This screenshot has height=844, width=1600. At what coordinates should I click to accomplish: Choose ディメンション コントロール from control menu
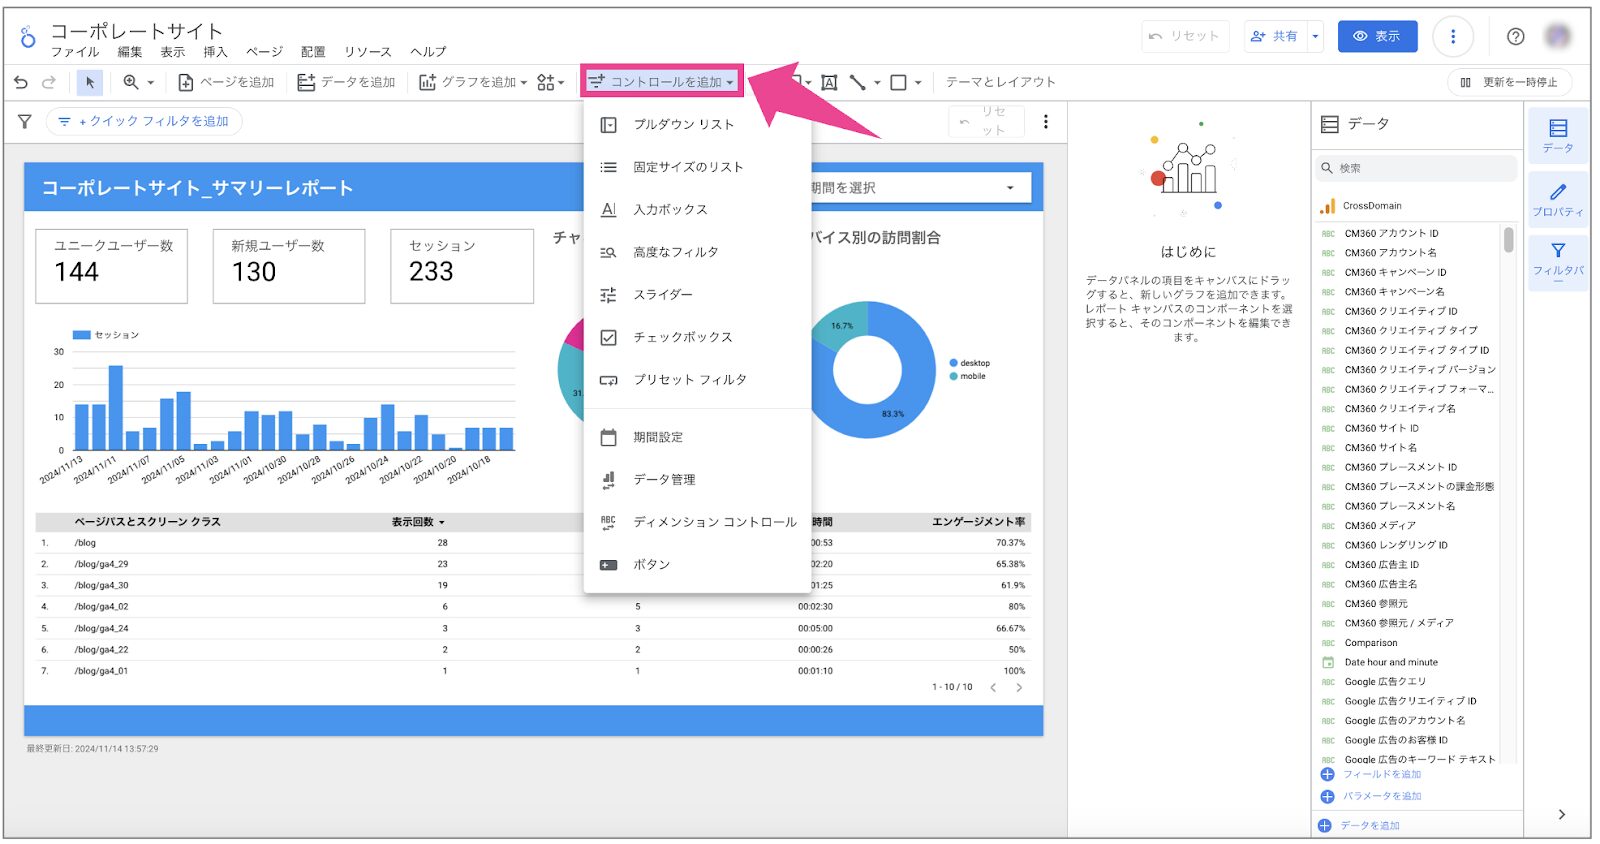697,522
